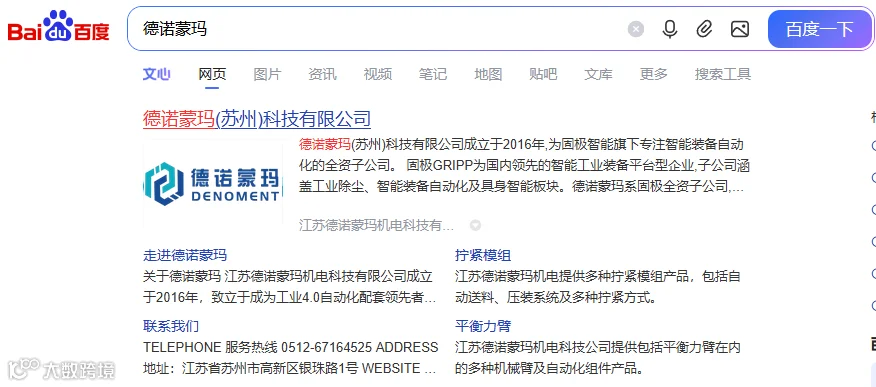Viewport: 876px width, 387px height.
Task: Click 江苏德诺蒙玛机电科技有 source name
Action: point(377,226)
